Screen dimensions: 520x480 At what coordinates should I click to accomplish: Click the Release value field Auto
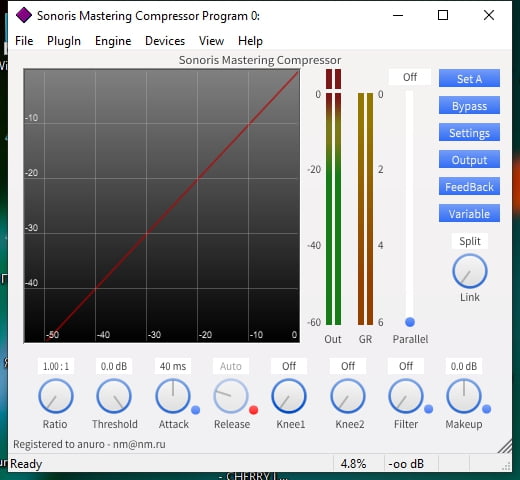click(231, 366)
